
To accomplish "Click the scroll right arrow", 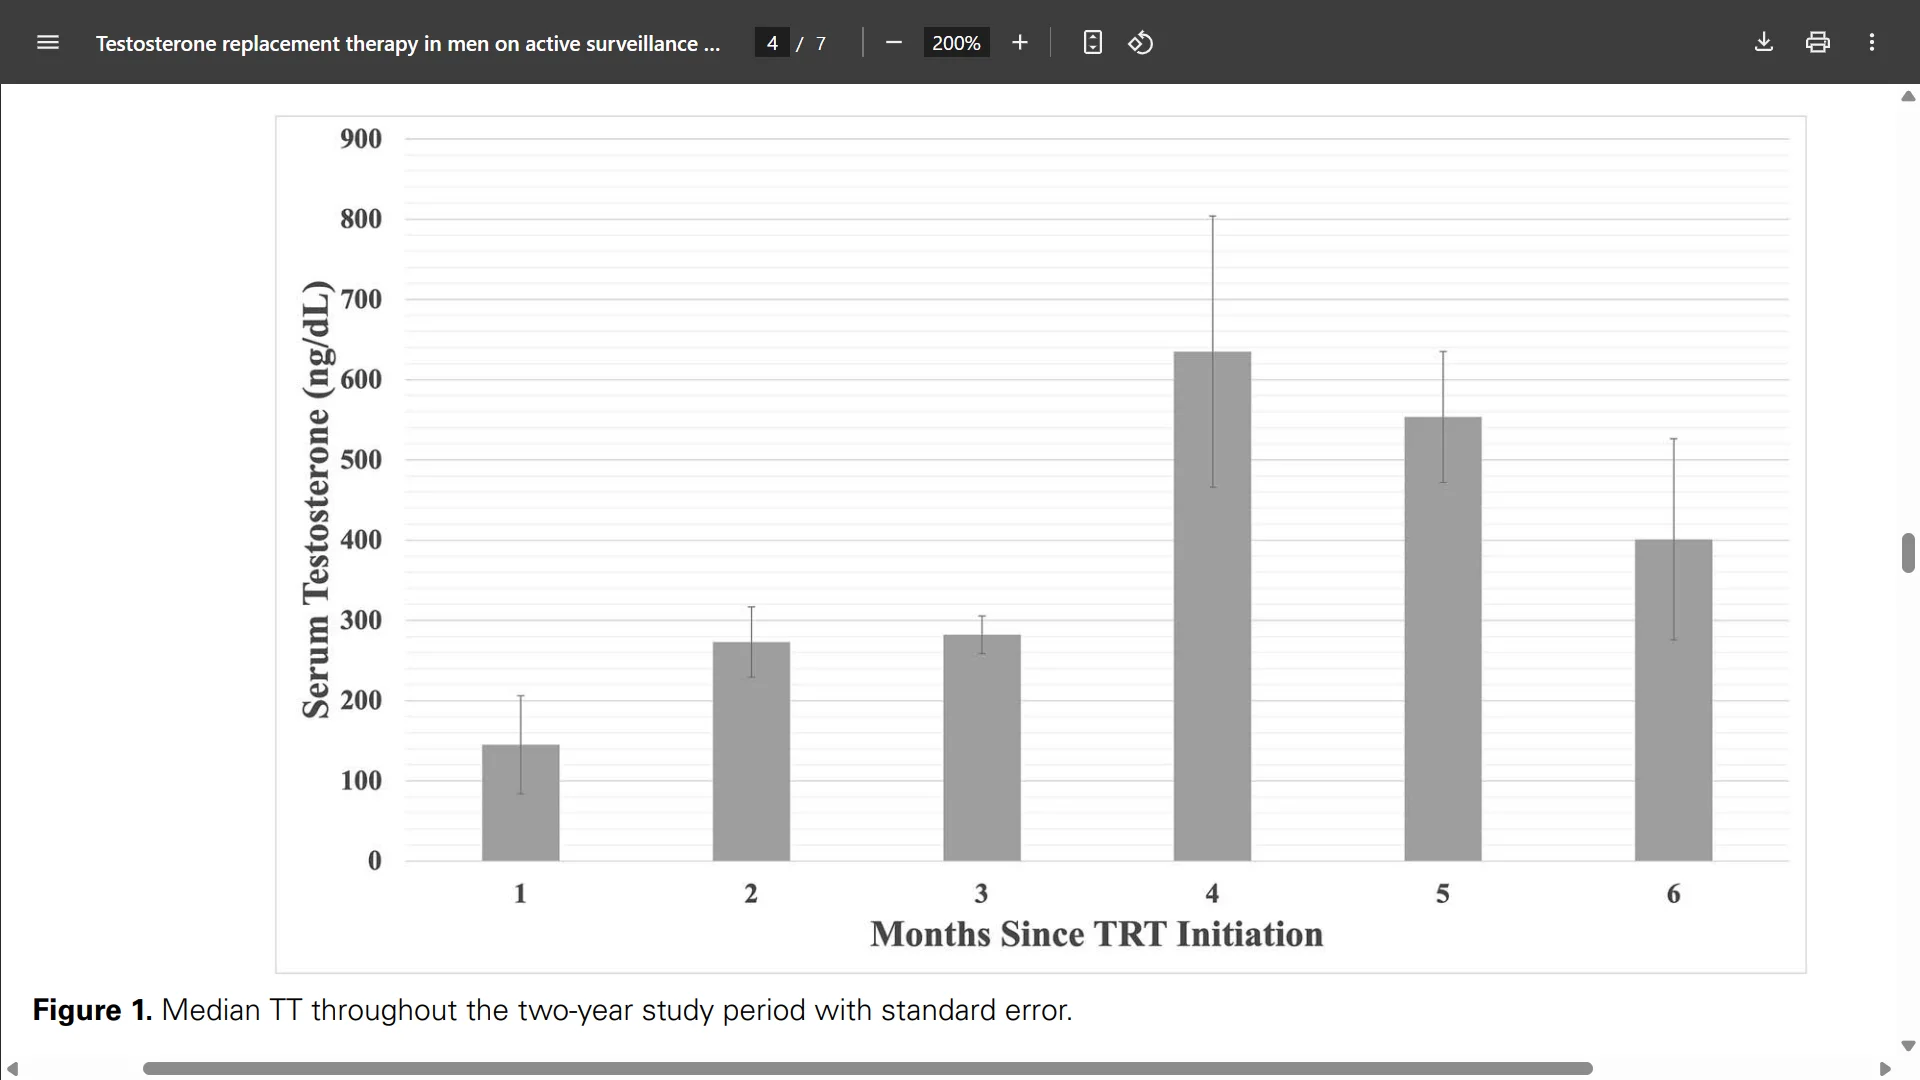I will tap(1885, 1069).
